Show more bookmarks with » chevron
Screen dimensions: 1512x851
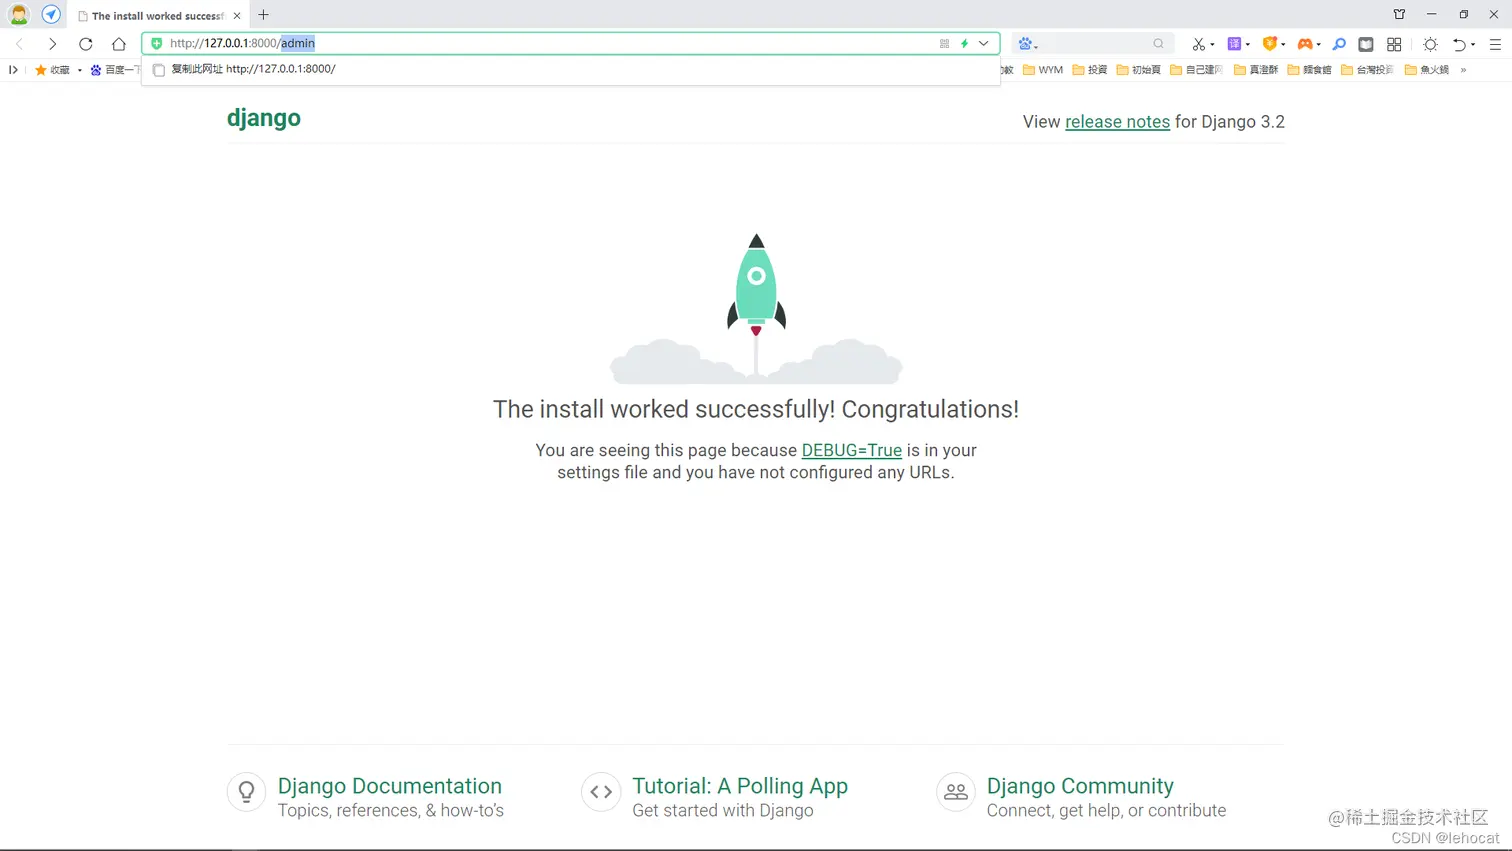pos(1463,70)
